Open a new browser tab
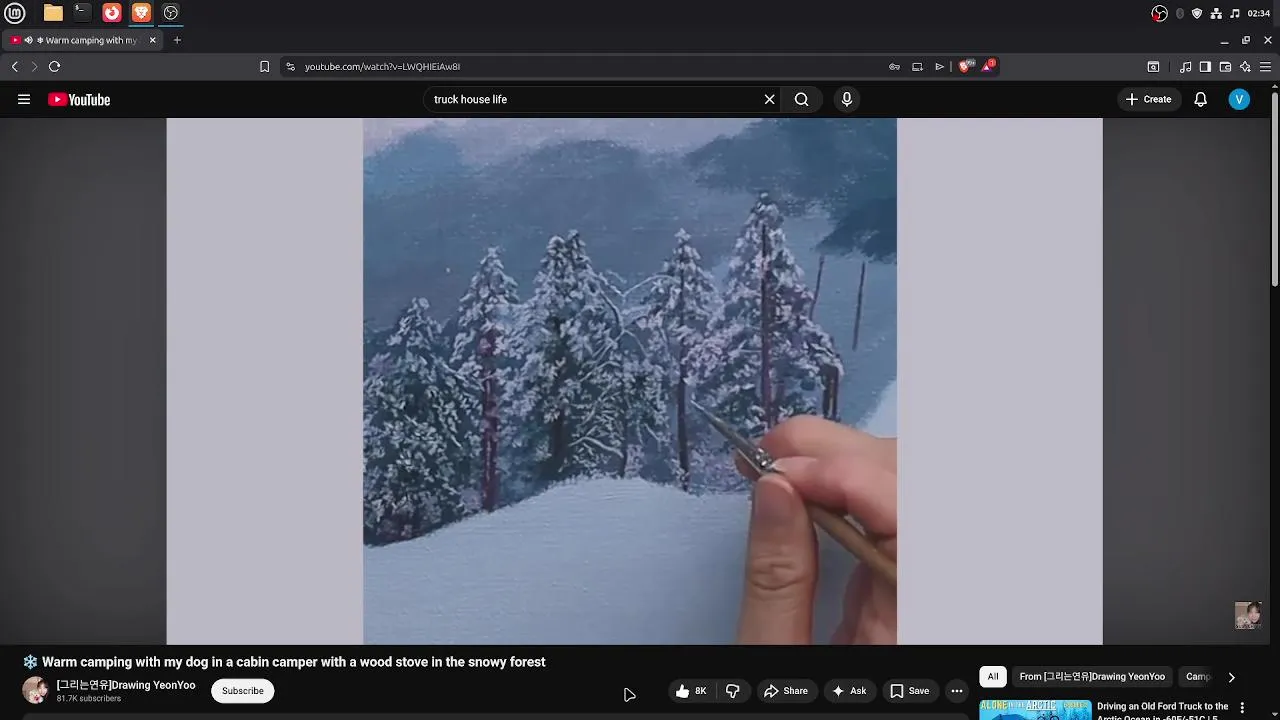This screenshot has height=720, width=1280. pos(177,40)
